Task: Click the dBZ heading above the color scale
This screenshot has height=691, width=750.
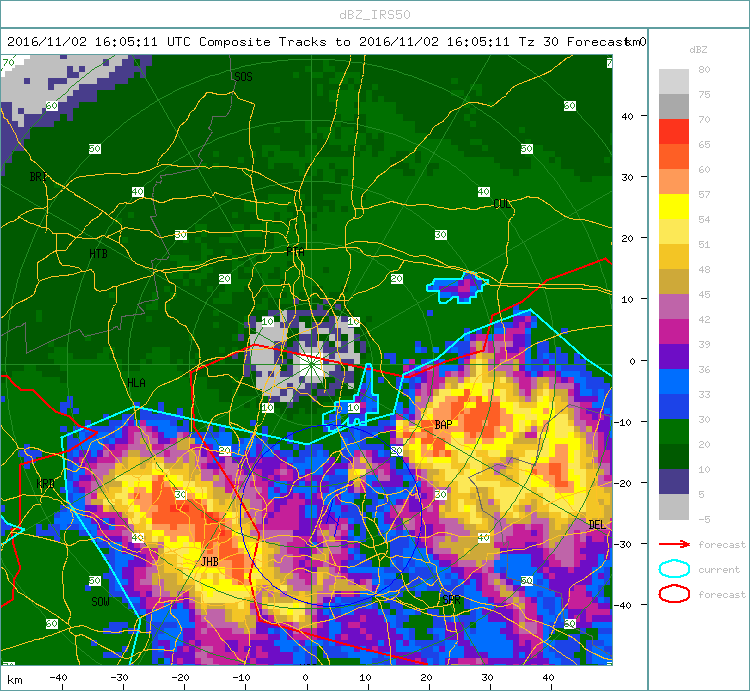Action: pos(698,50)
